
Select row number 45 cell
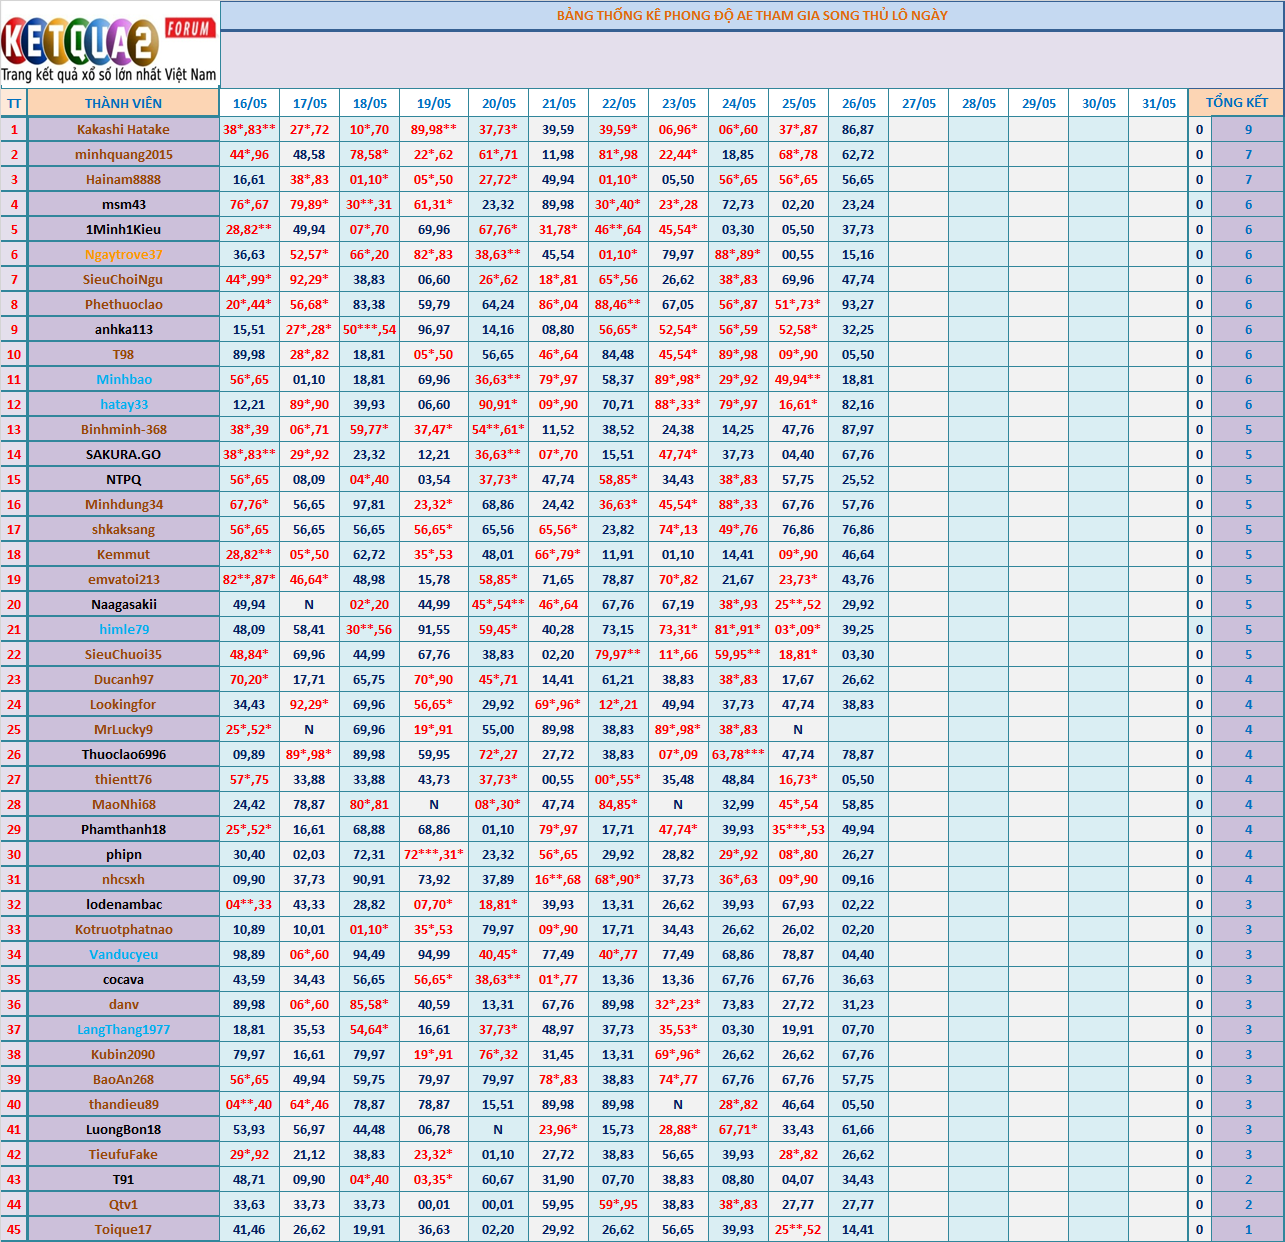coord(14,1229)
